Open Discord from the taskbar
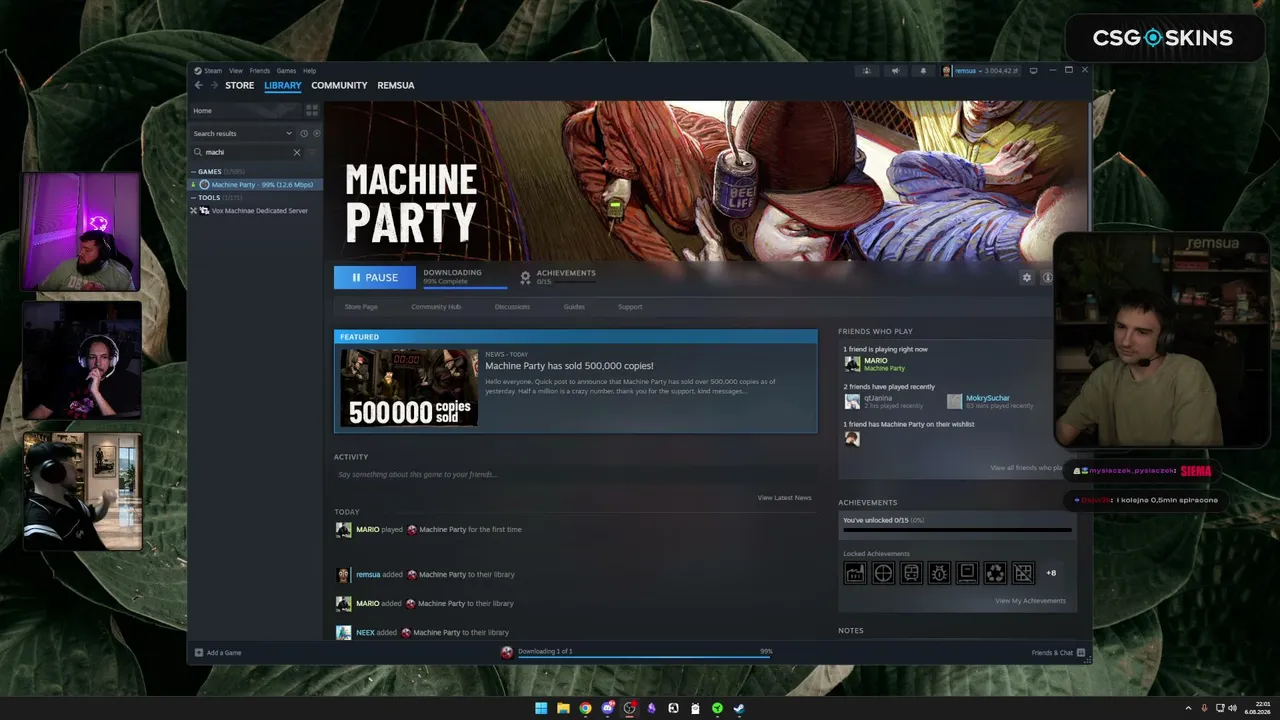The width and height of the screenshot is (1280, 720). (x=607, y=708)
